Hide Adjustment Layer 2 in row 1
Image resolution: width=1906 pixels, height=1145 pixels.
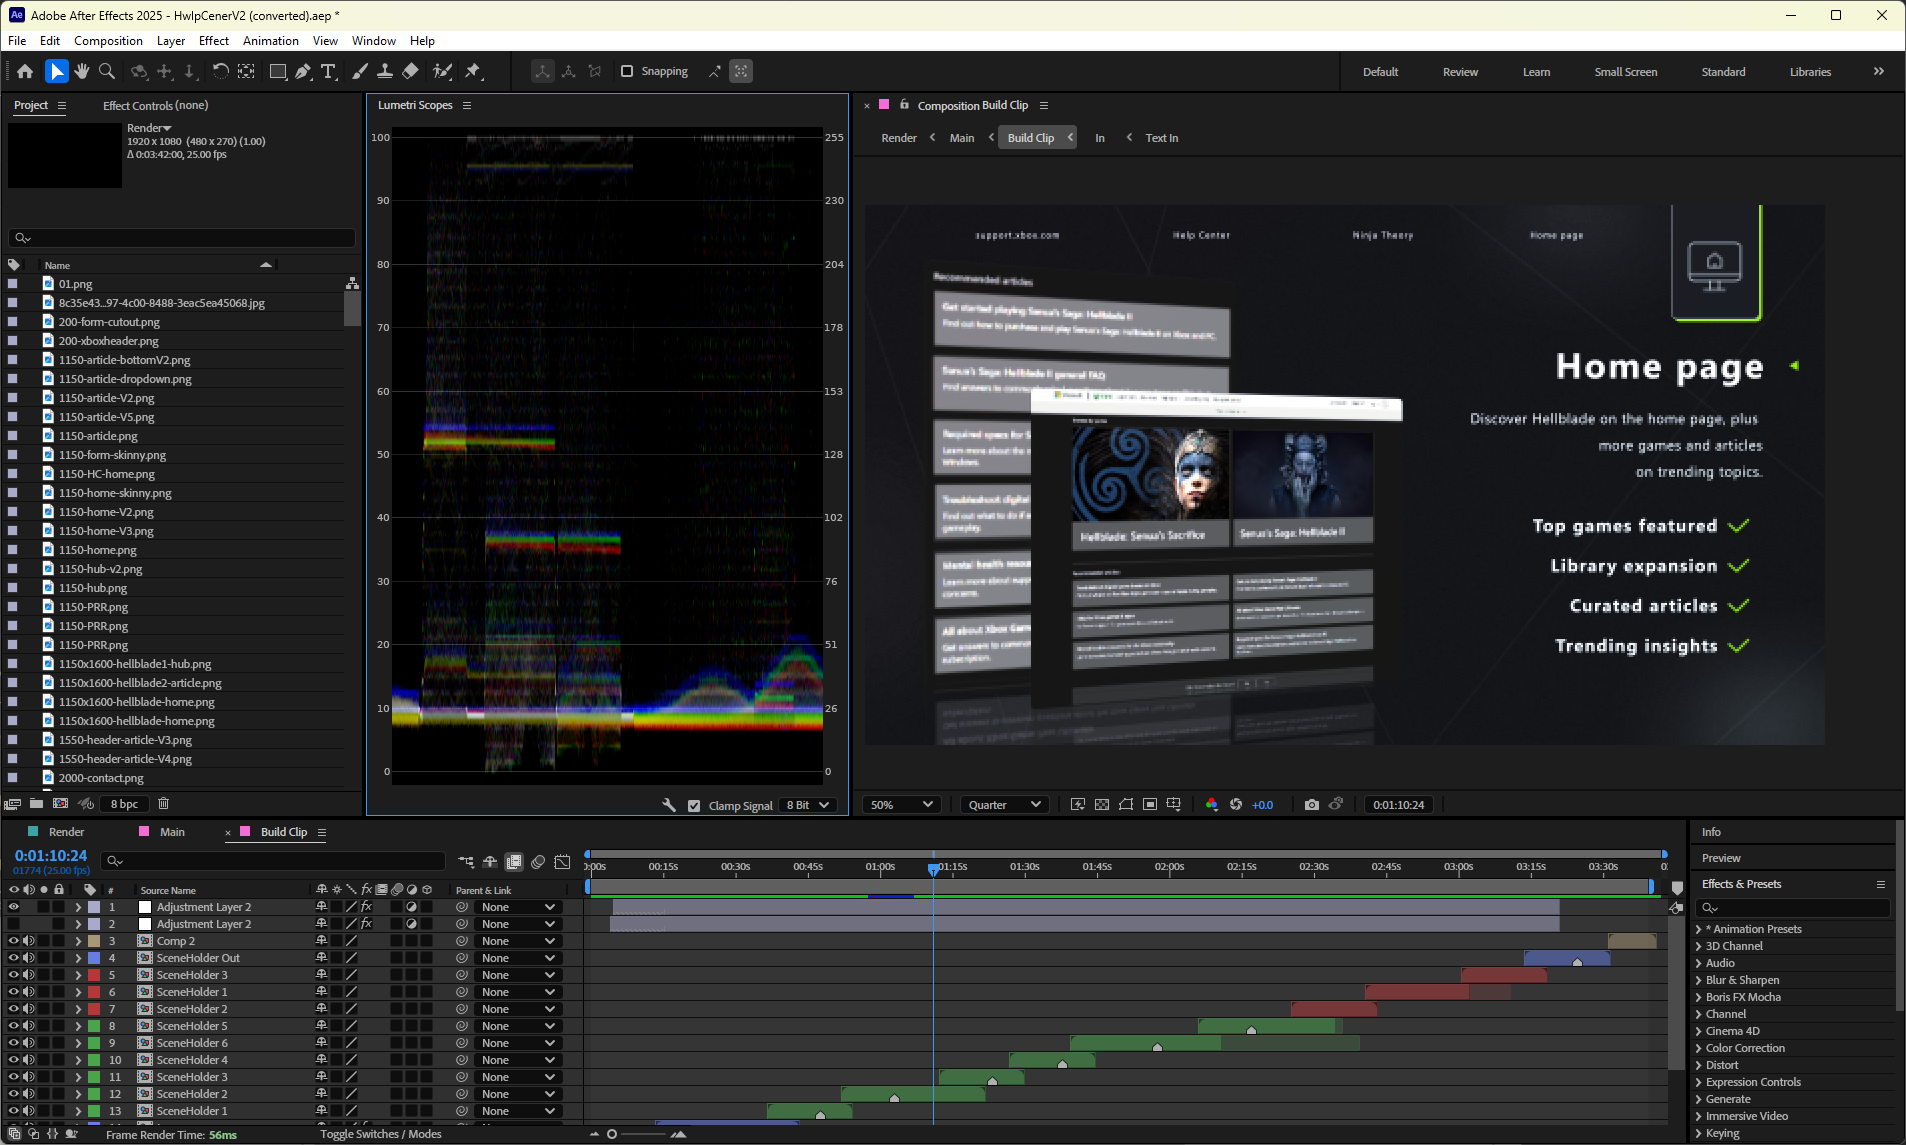click(14, 907)
